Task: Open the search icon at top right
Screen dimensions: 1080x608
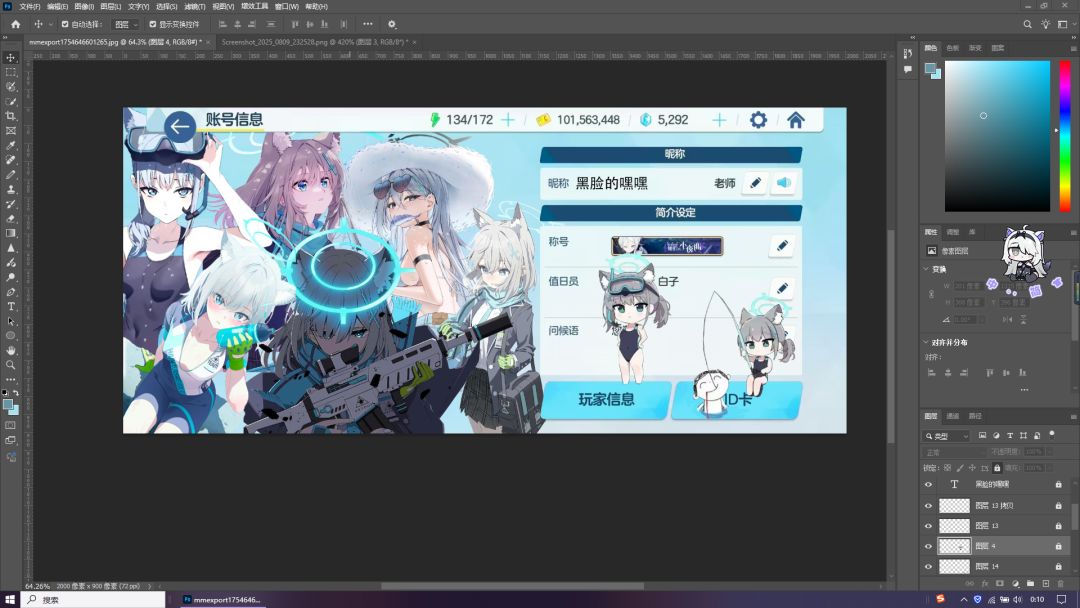Action: point(1027,24)
